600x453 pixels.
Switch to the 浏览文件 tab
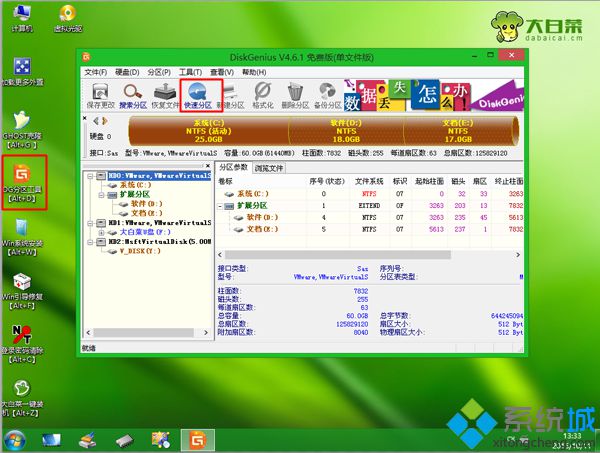tap(269, 168)
